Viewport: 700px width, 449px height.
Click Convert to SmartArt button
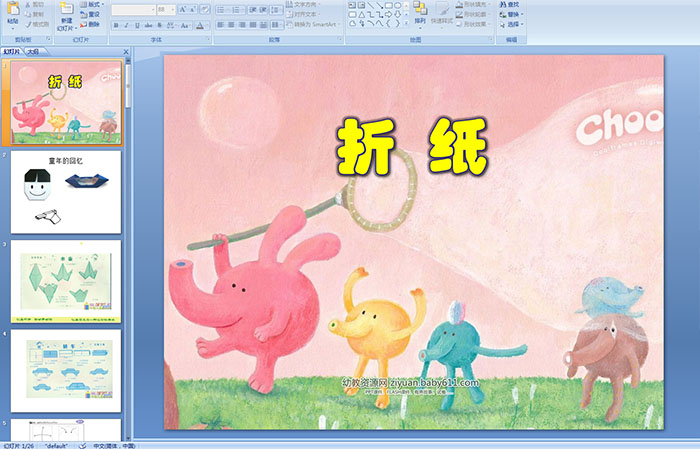pos(313,24)
